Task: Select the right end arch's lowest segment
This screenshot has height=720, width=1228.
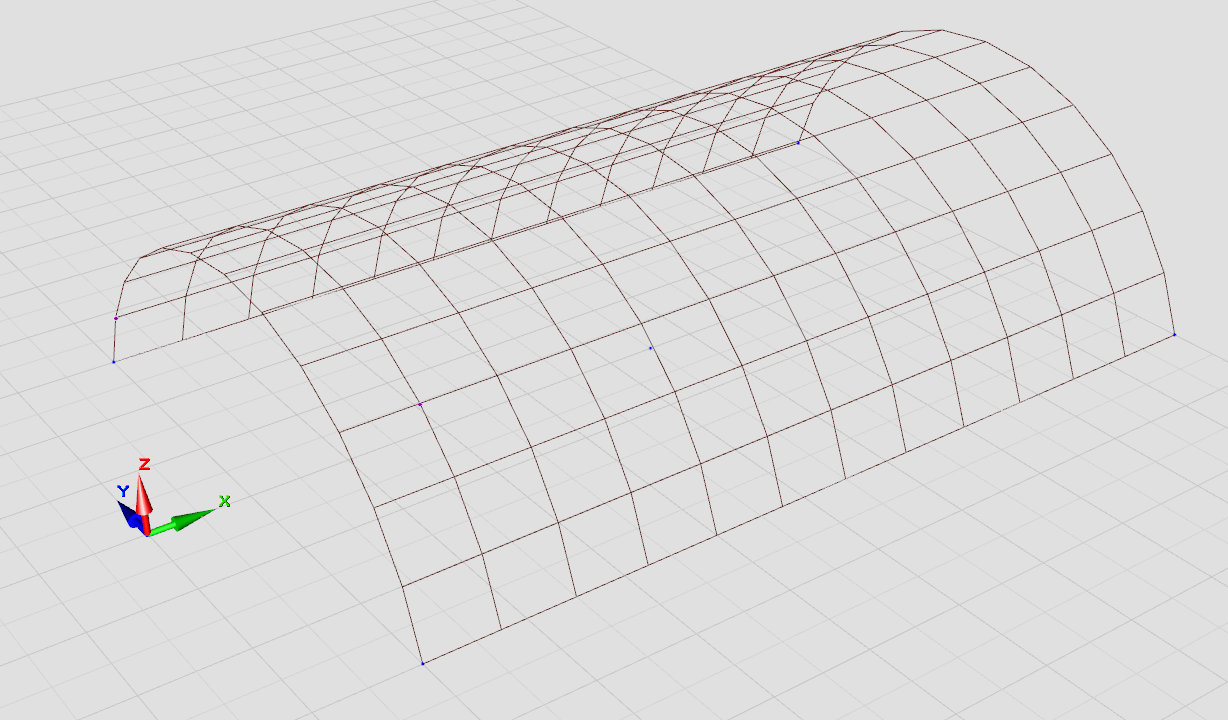Action: tap(1170, 305)
